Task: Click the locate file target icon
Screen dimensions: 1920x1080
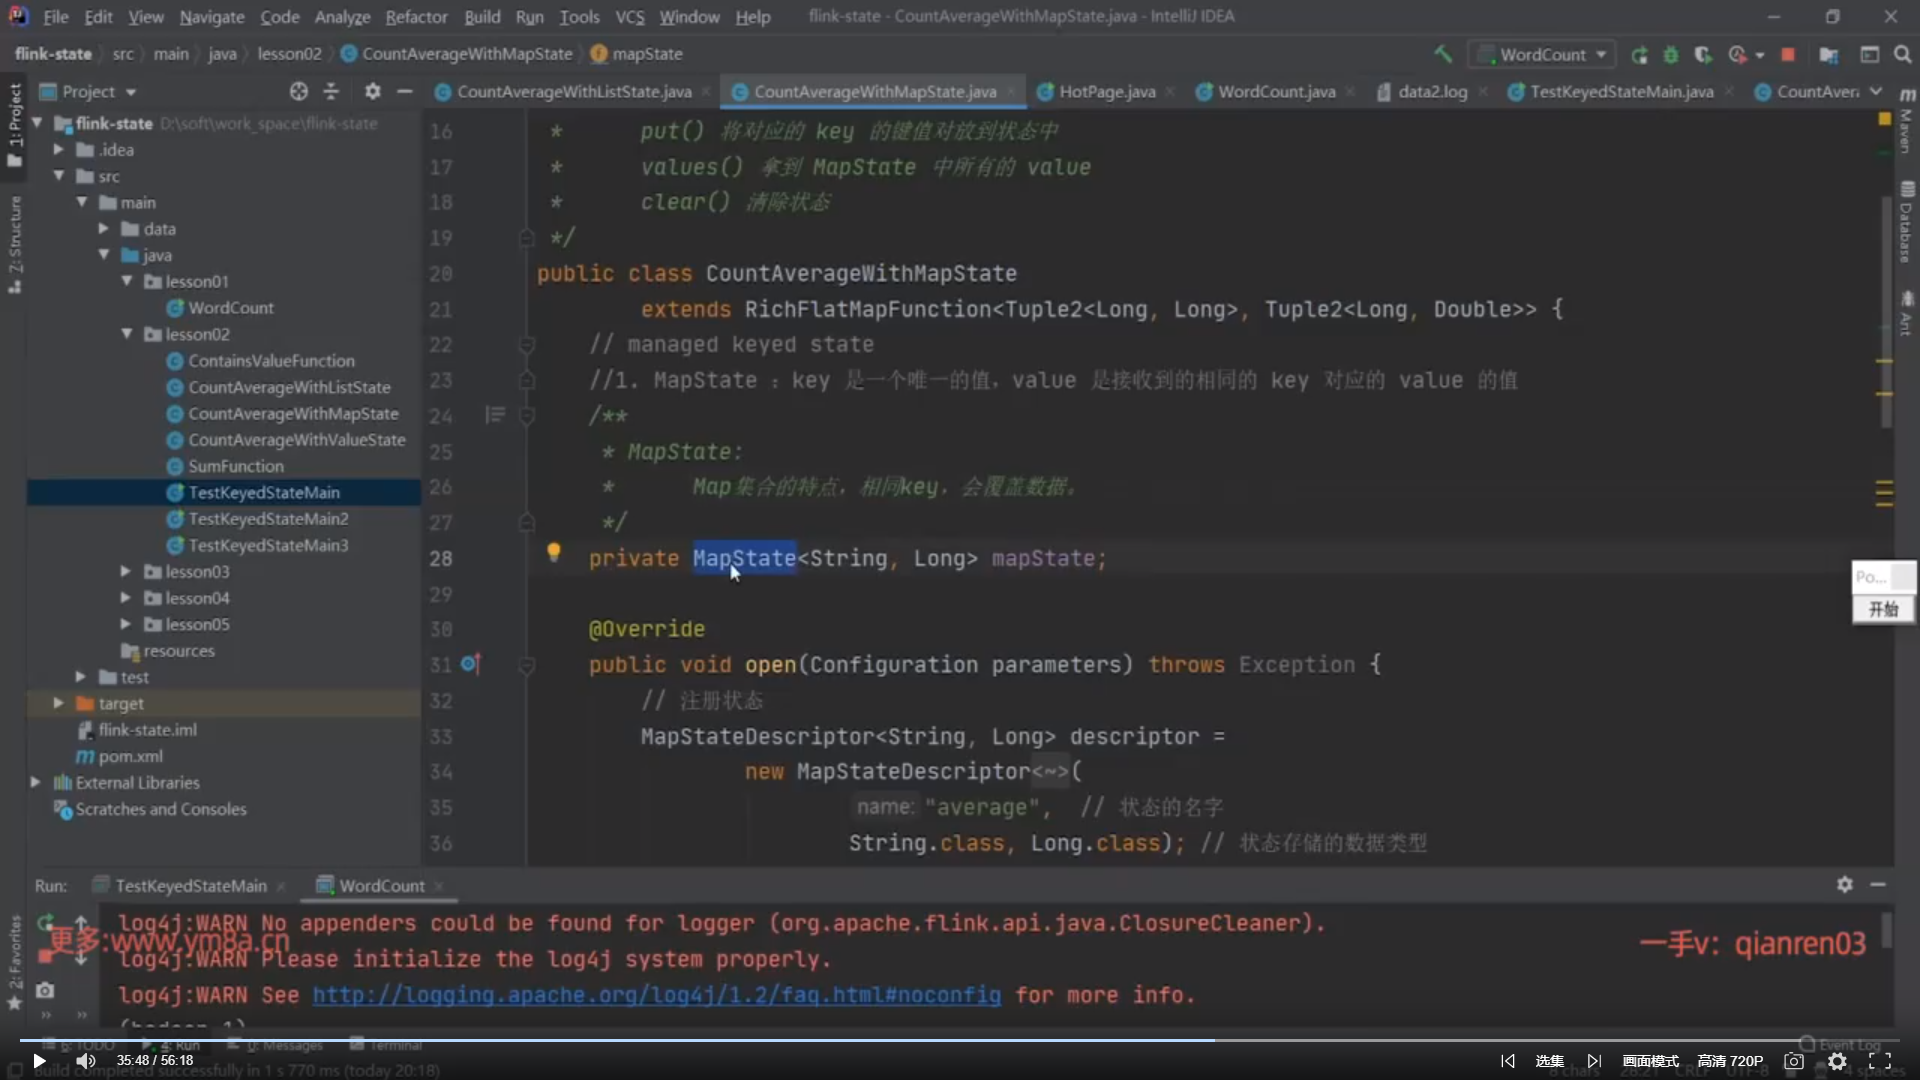Action: tap(298, 91)
